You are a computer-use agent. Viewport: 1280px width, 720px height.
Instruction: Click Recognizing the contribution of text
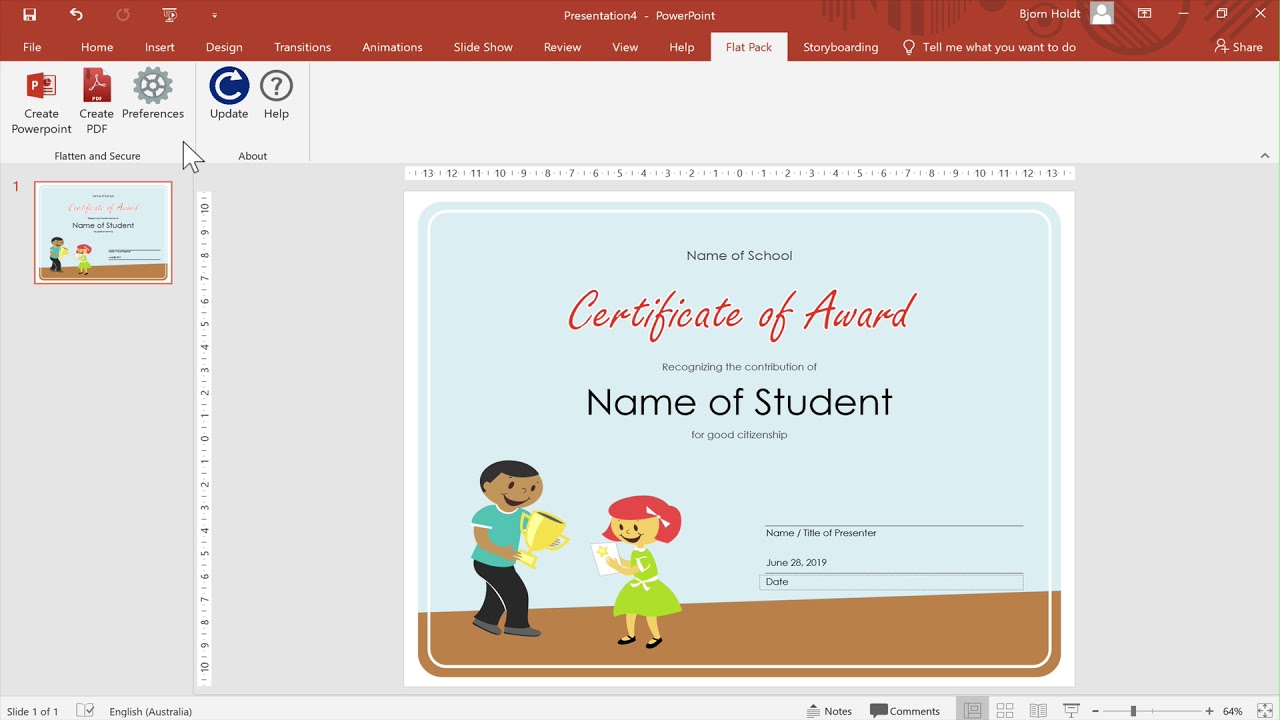pos(739,367)
